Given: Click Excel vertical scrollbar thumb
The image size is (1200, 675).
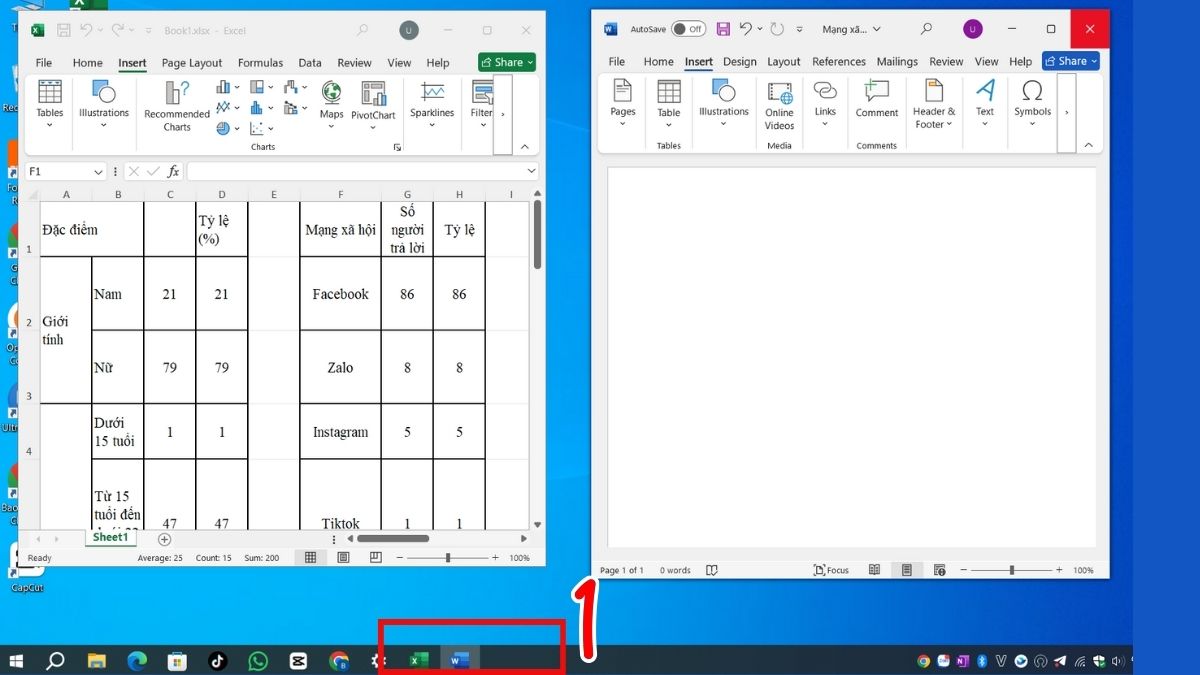Looking at the screenshot, I should pos(537,234).
